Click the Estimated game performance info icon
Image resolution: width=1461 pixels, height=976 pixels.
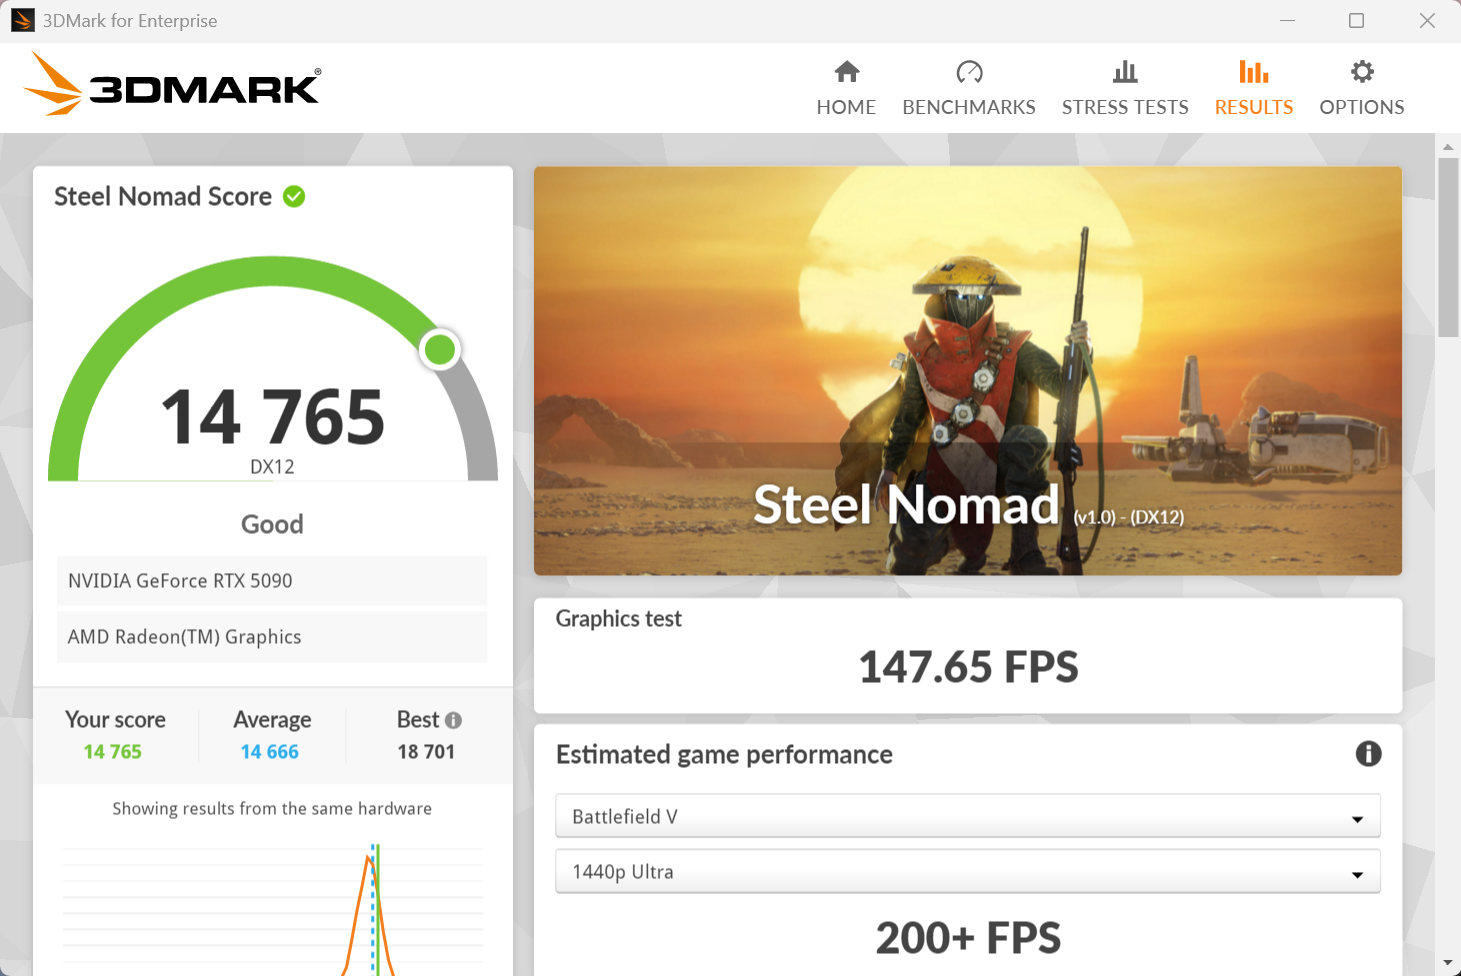point(1369,754)
